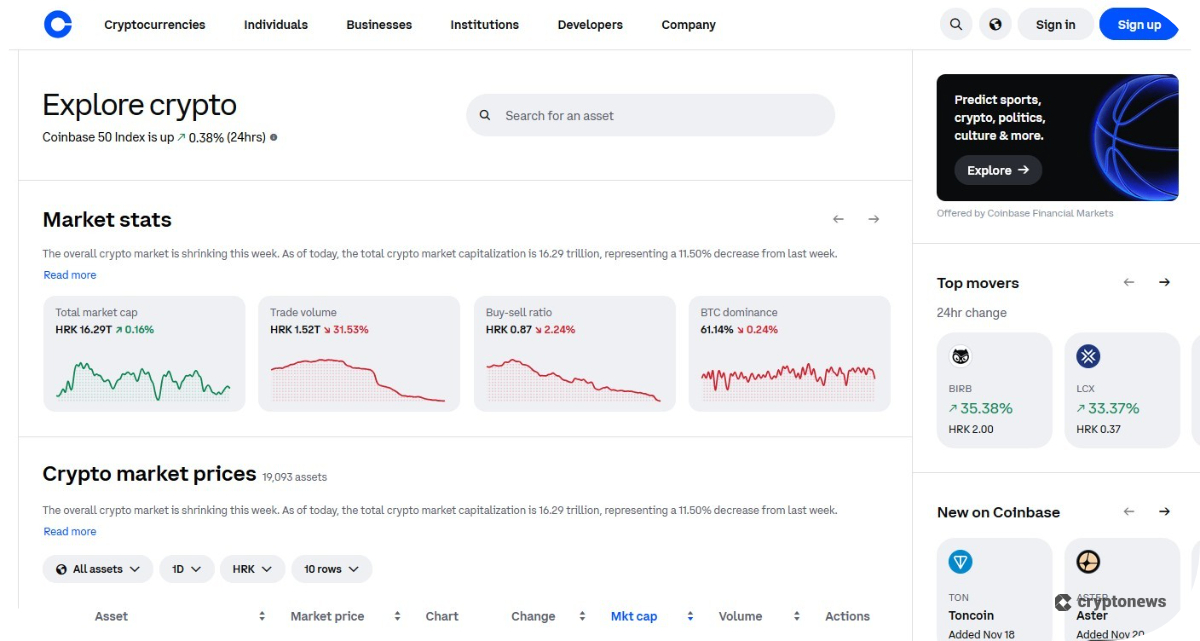Screen dimensions: 1200x641
Task: Select the LCX coin icon under Top movers
Action: click(x=1088, y=356)
